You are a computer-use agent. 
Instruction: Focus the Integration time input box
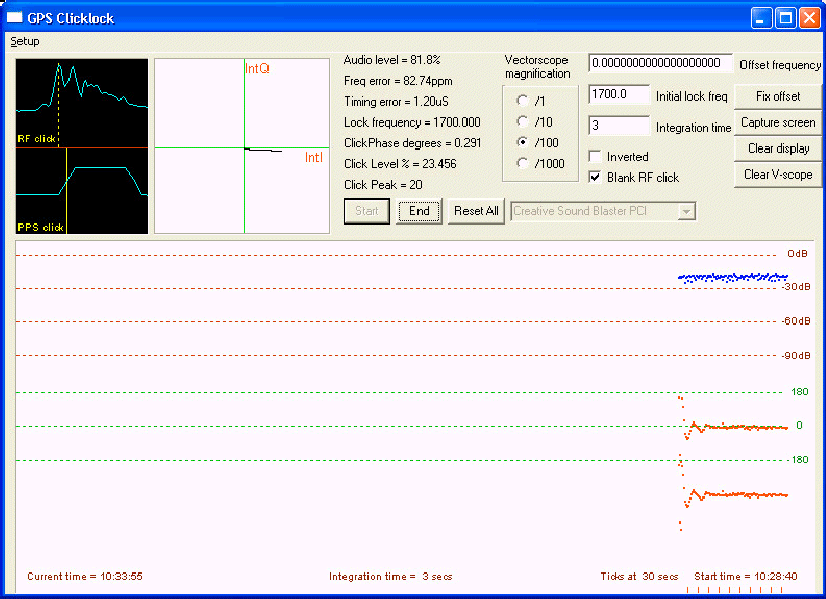click(619, 126)
